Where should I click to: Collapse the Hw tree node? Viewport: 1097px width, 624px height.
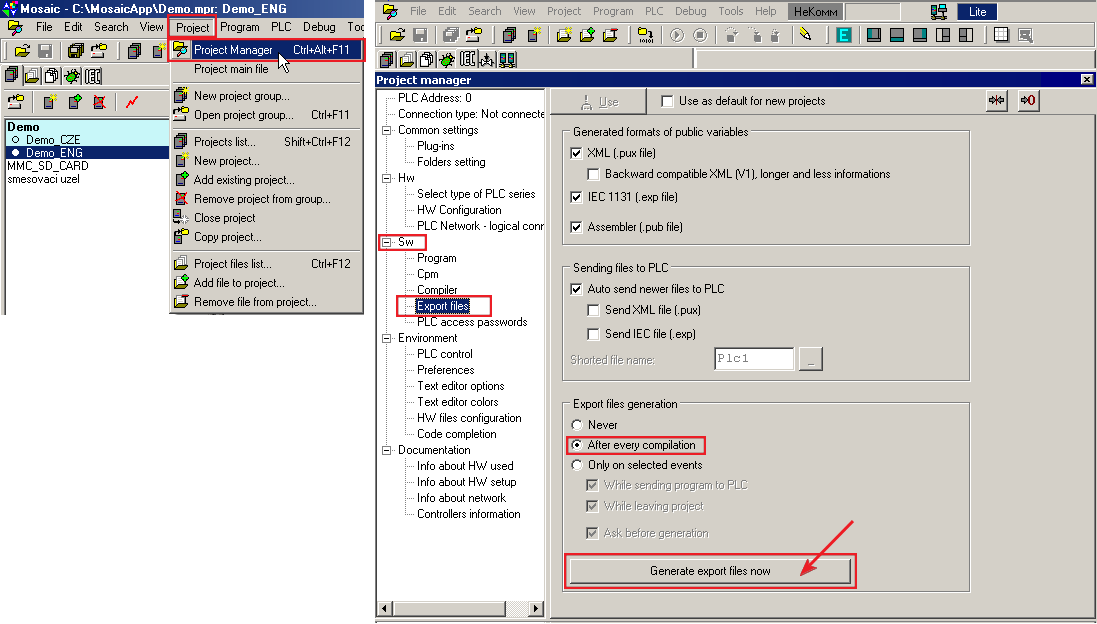(x=387, y=178)
